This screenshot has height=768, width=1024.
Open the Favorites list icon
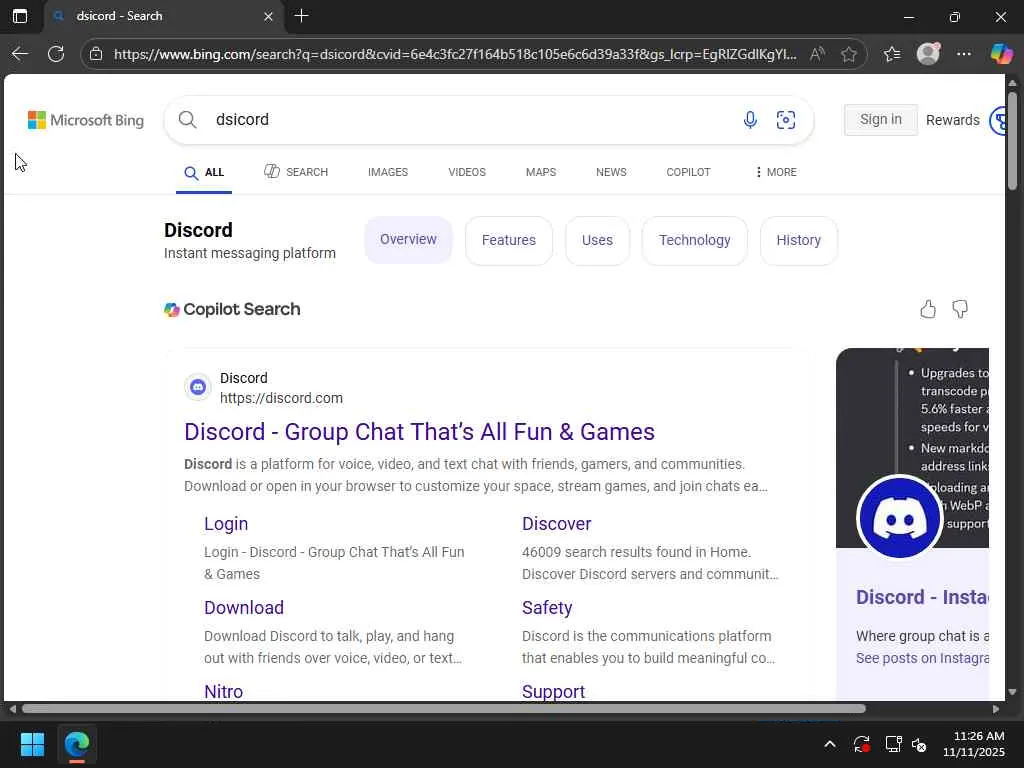tap(891, 54)
